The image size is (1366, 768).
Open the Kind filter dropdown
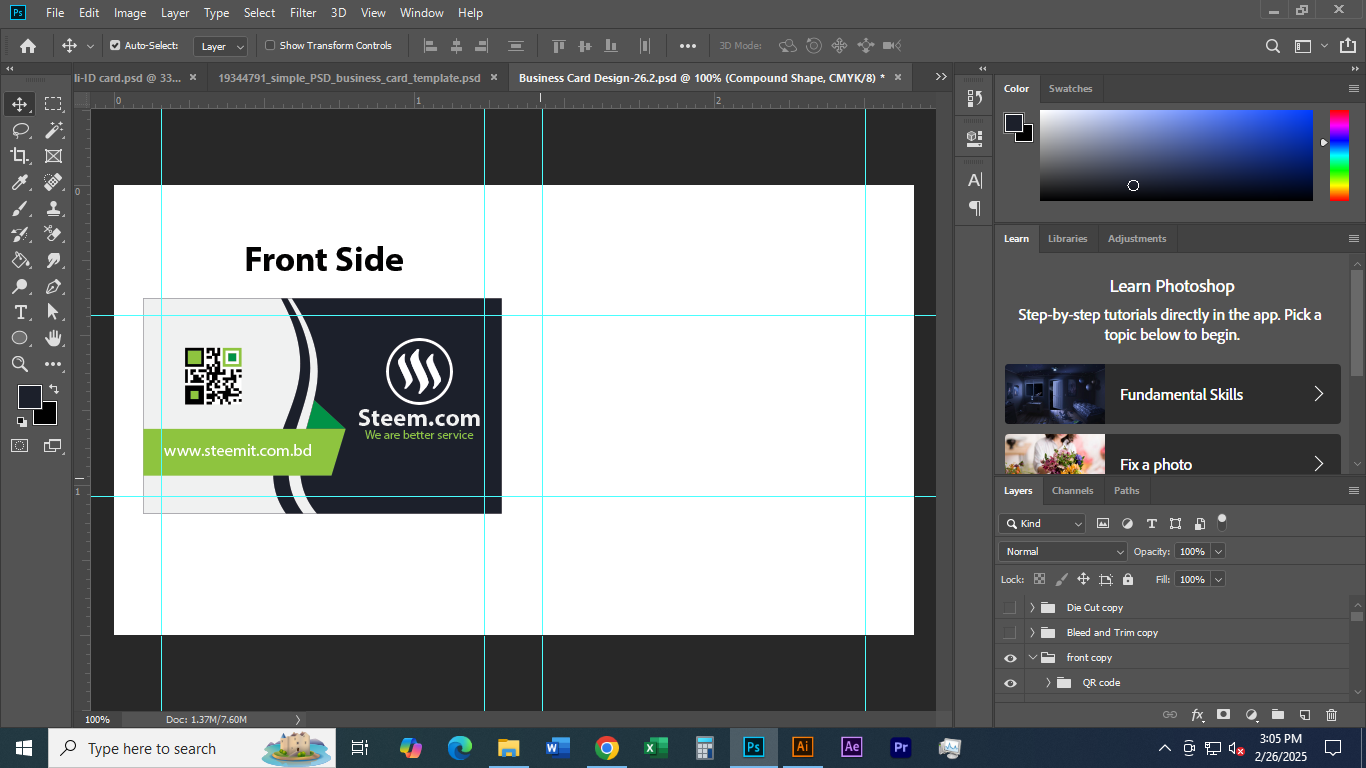1042,523
